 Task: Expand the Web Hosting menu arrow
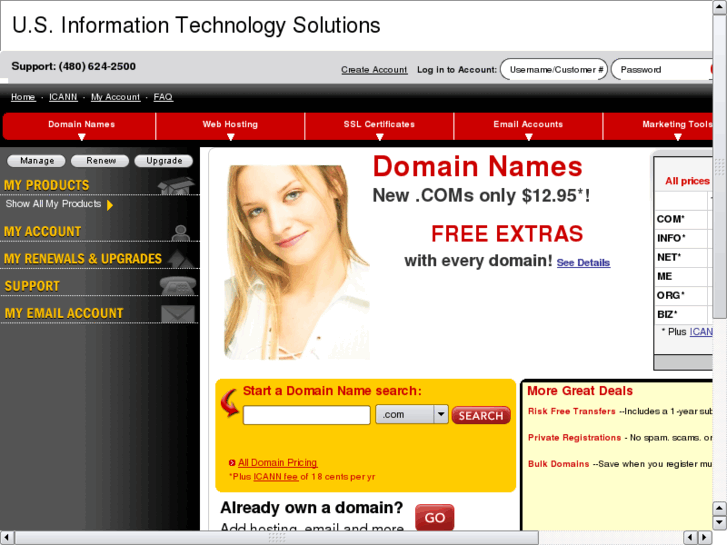click(x=230, y=137)
